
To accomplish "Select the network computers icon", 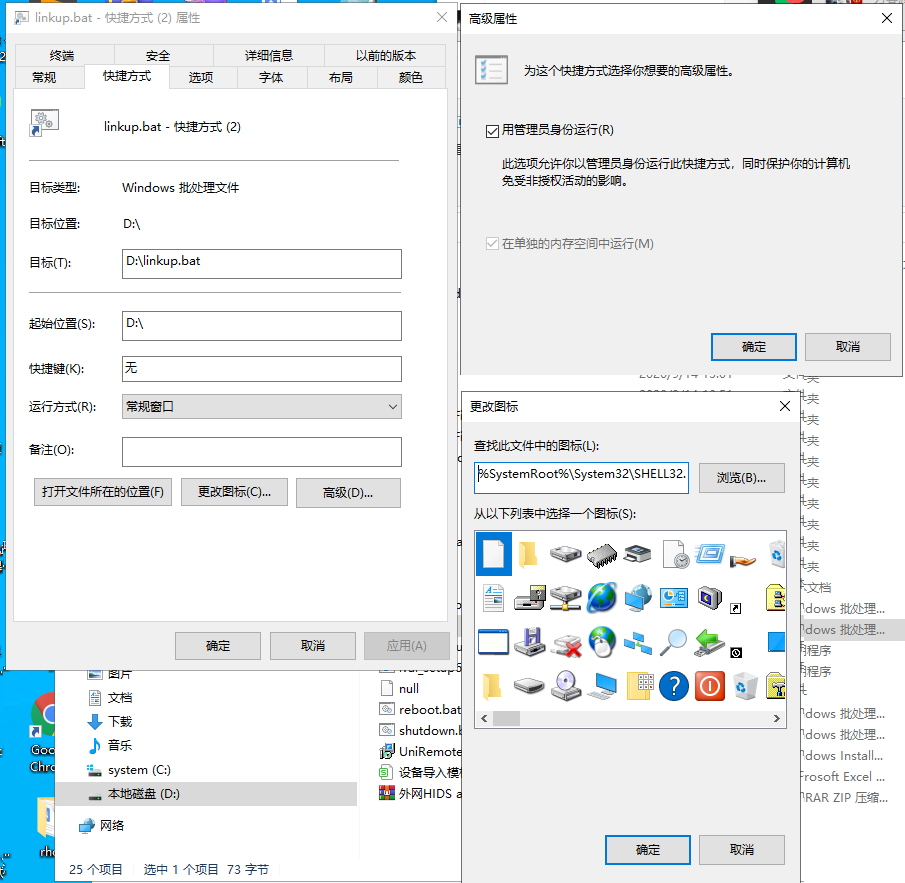I will coord(638,643).
